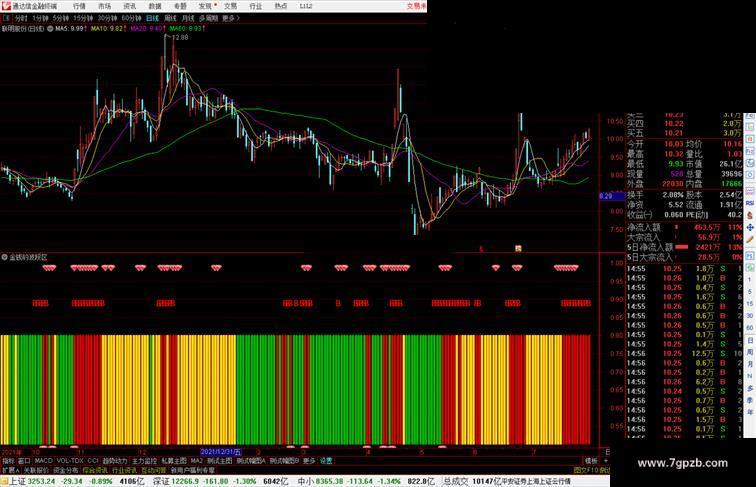Open the 互动问答 tab
756x487 pixels.
(153, 470)
